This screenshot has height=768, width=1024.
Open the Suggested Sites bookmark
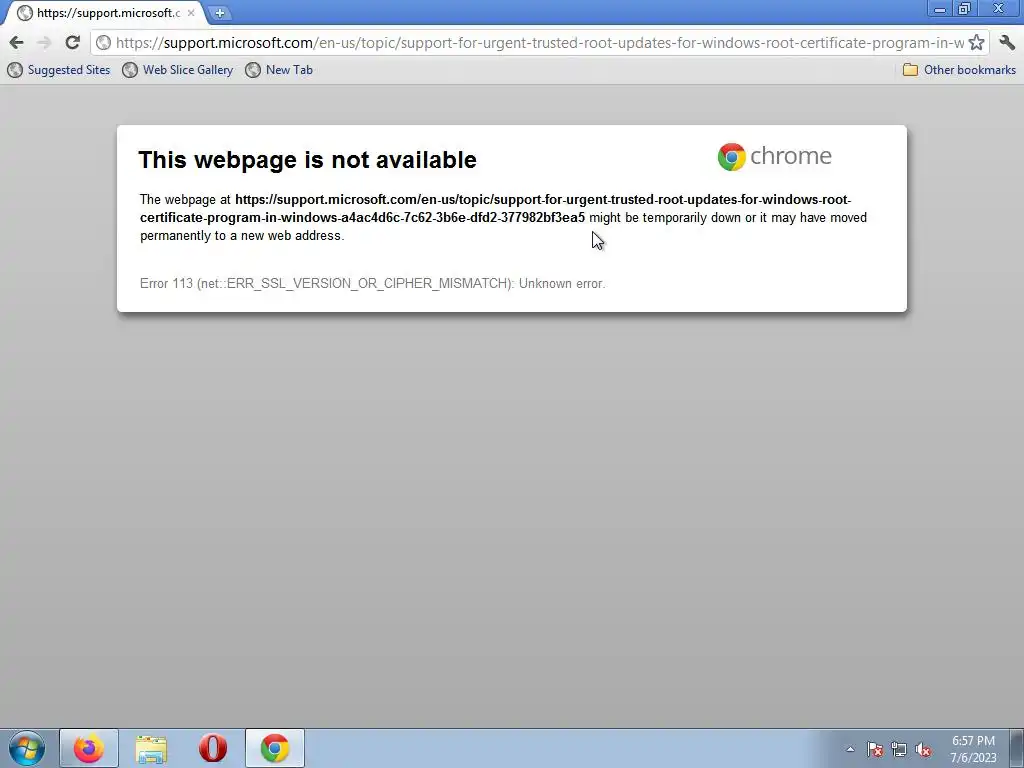(x=59, y=70)
